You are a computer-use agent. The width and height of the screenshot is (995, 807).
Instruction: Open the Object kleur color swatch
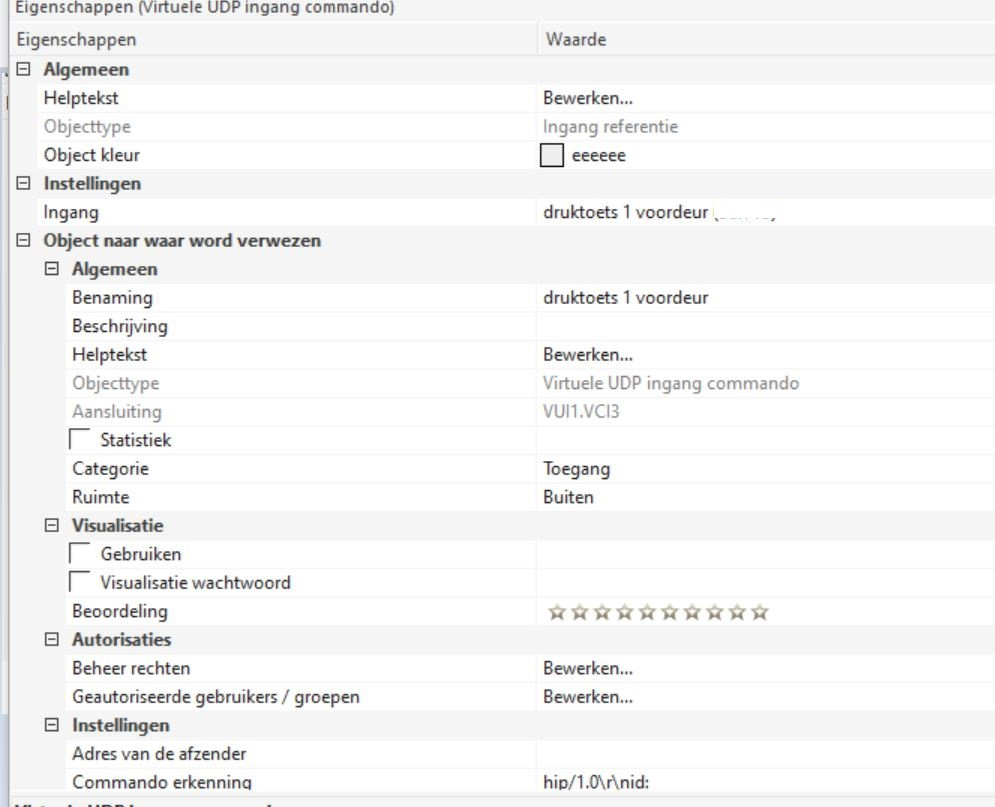[x=552, y=156]
